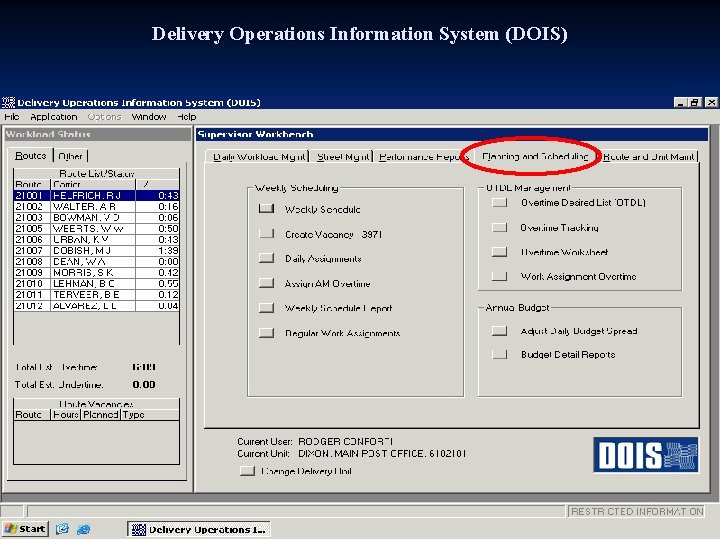Viewport: 720px width, 540px height.
Task: Select route 21008 DEAN row
Action: [96, 261]
